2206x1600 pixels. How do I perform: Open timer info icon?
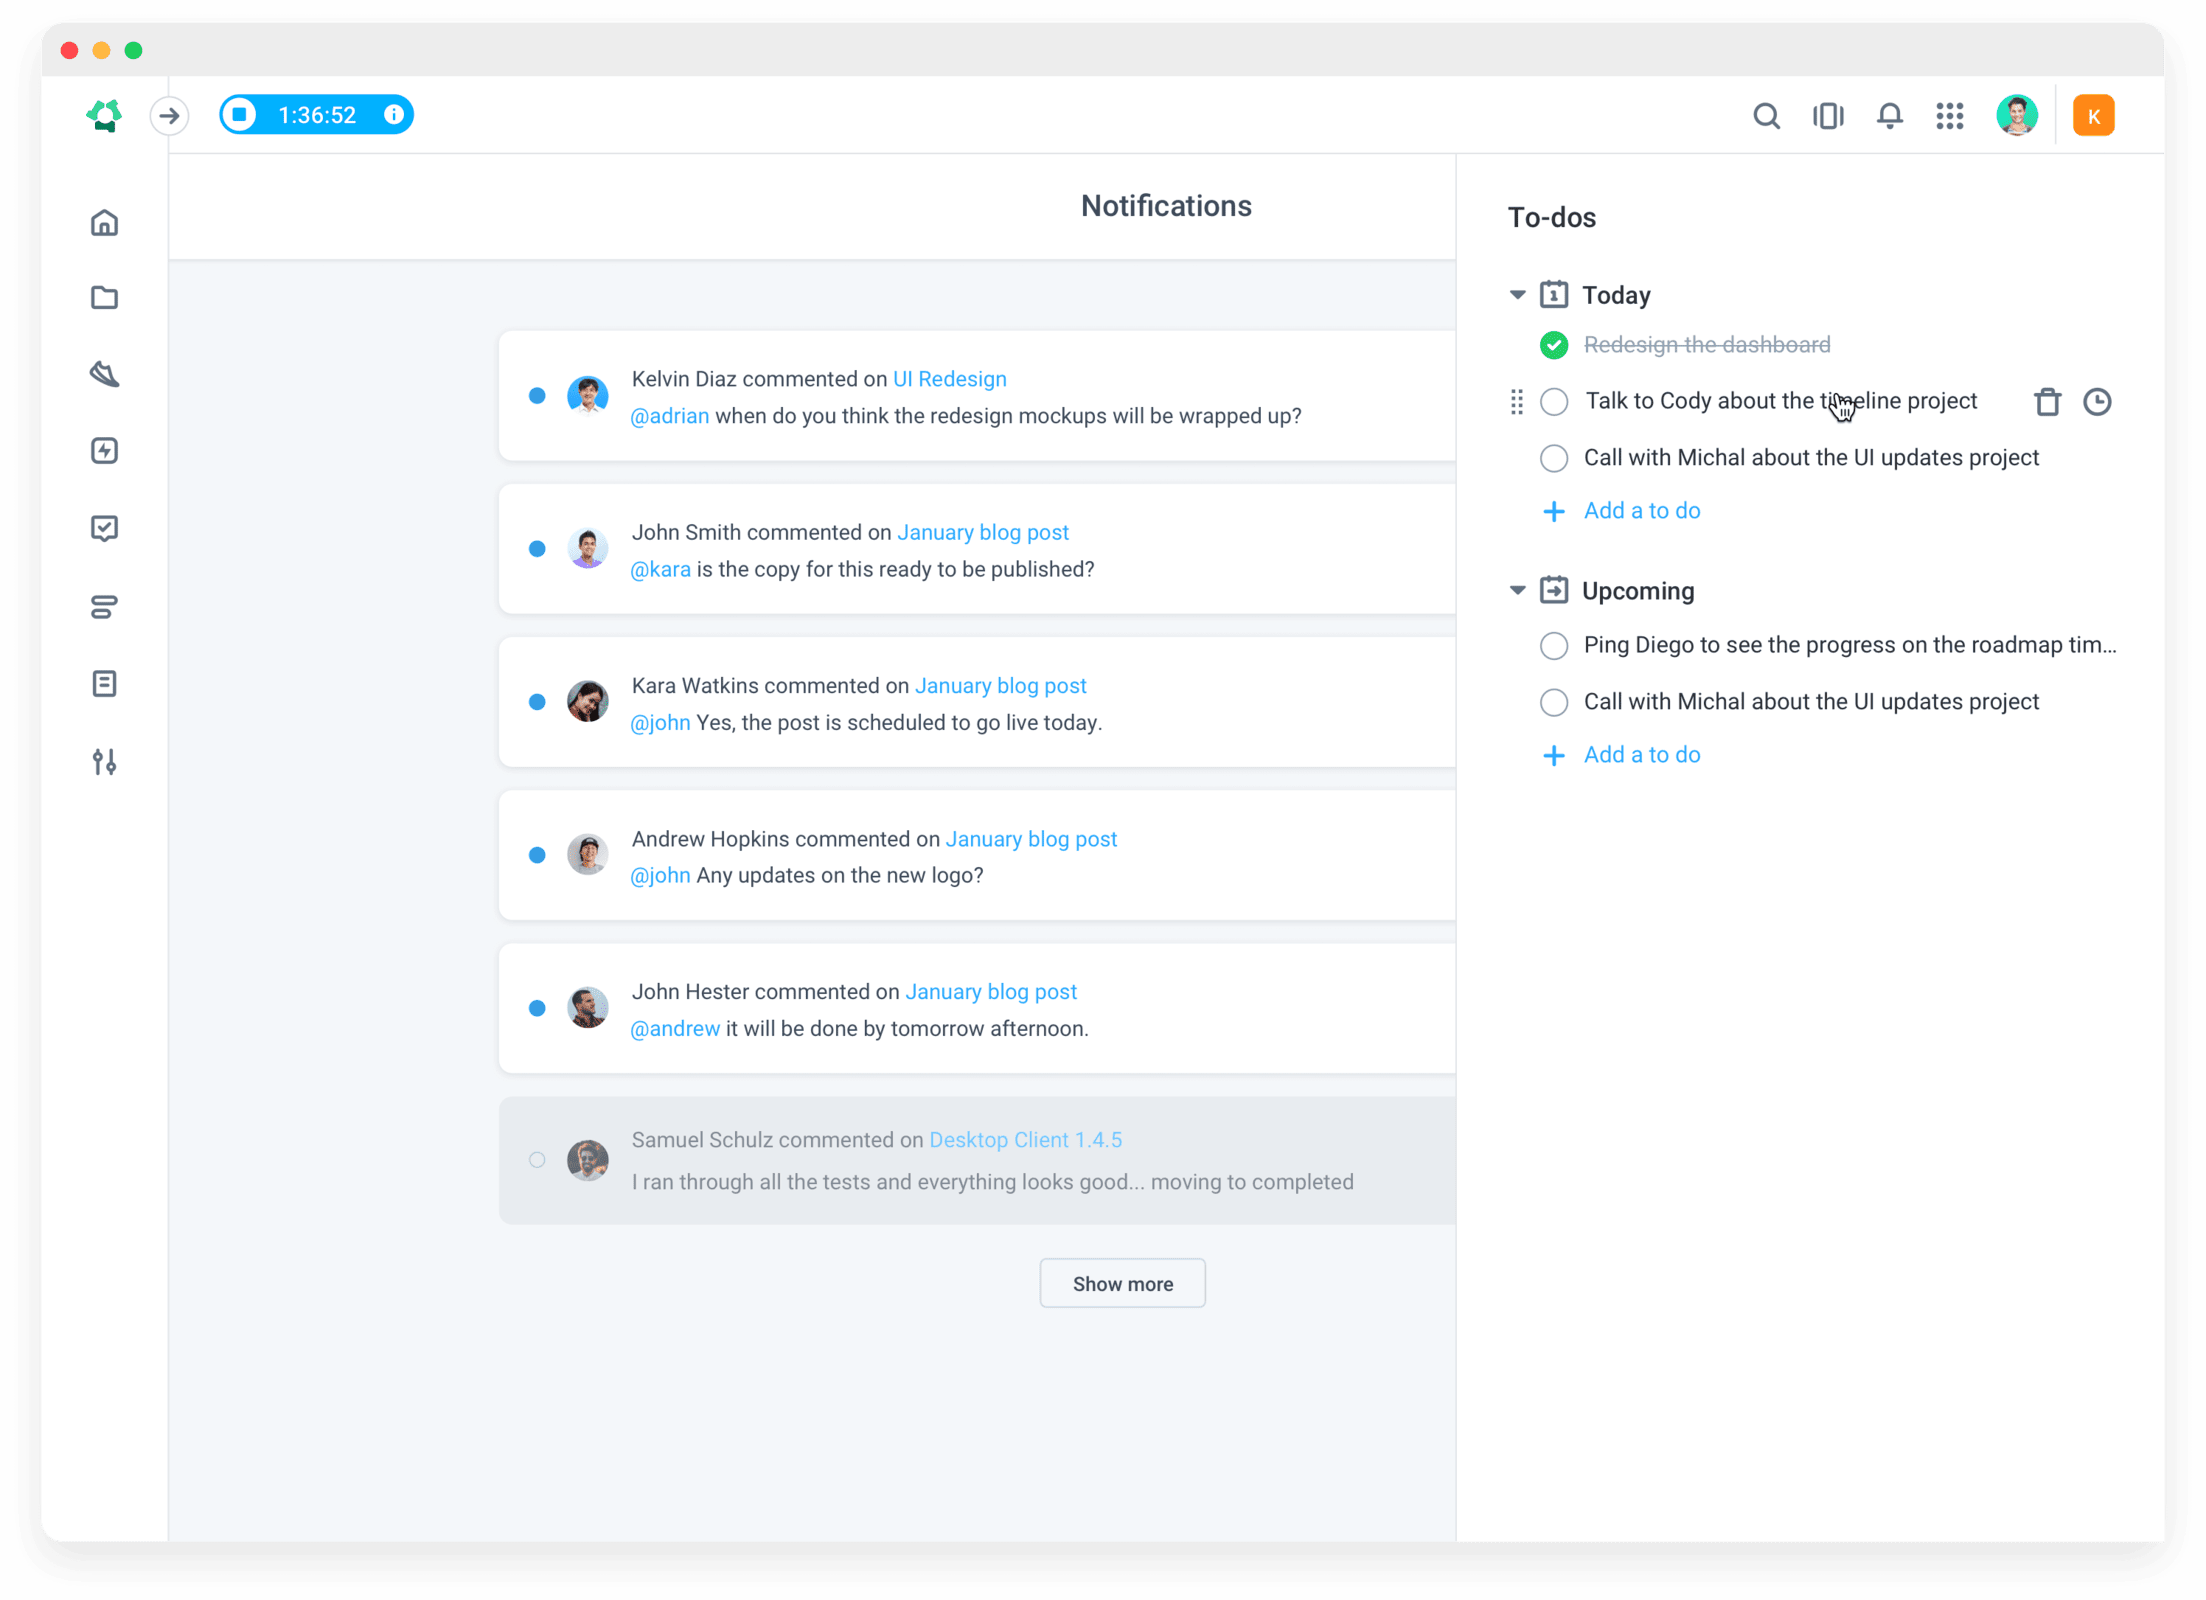point(394,114)
